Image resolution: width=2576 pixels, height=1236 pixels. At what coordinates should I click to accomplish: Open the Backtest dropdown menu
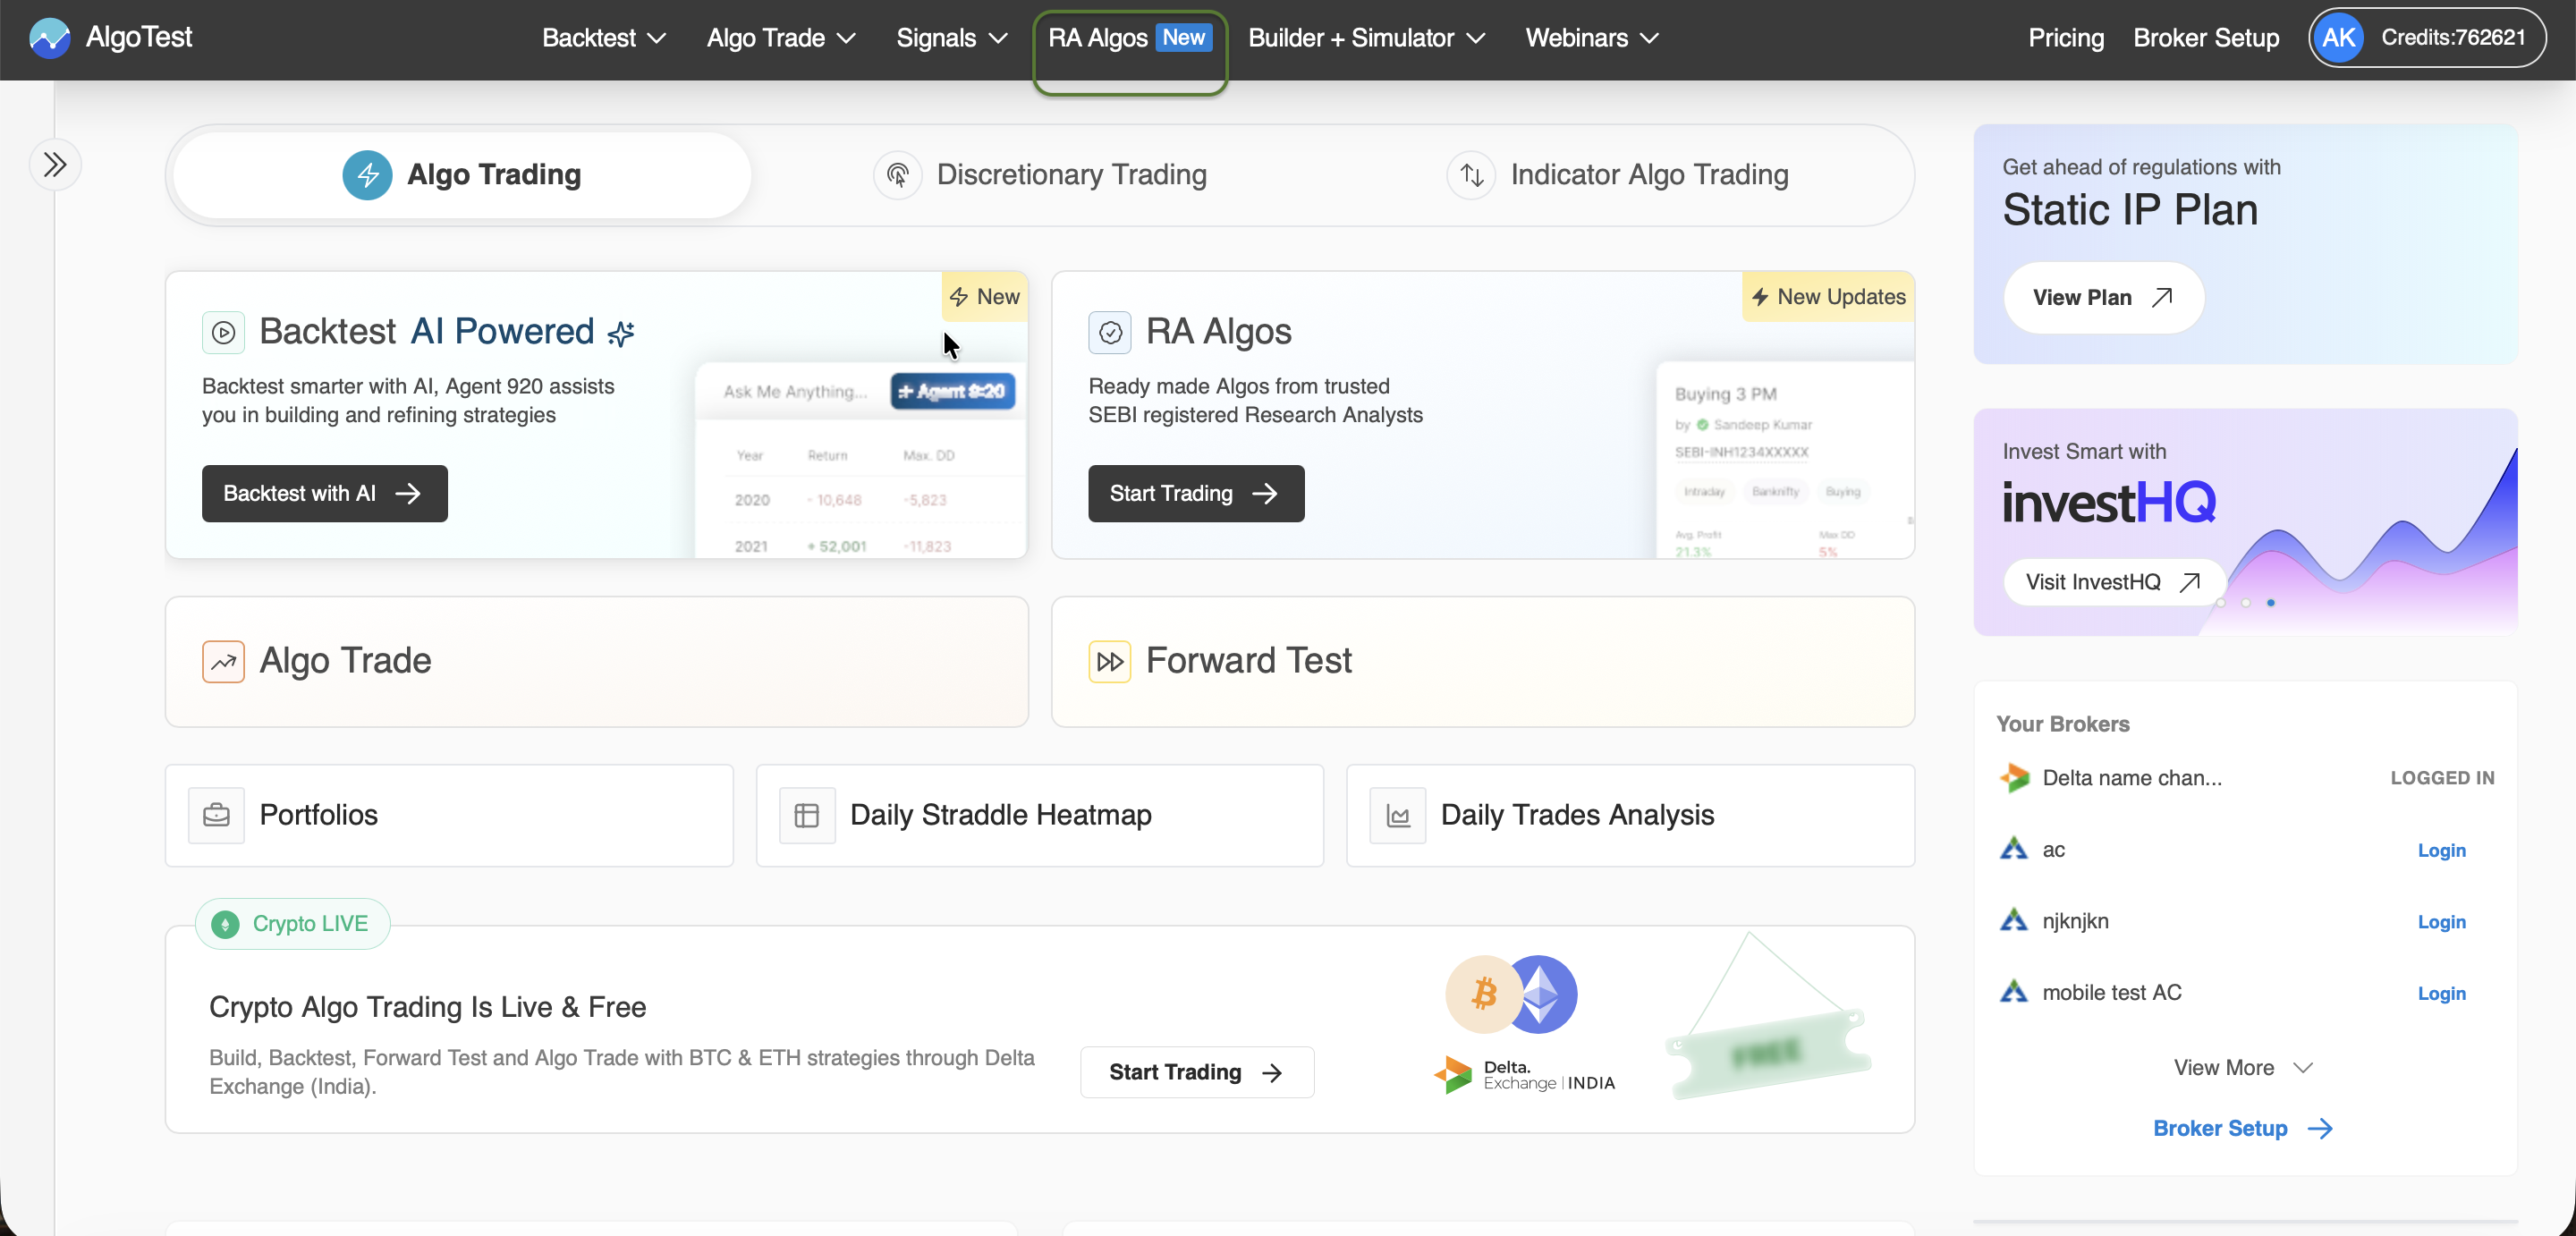(603, 38)
